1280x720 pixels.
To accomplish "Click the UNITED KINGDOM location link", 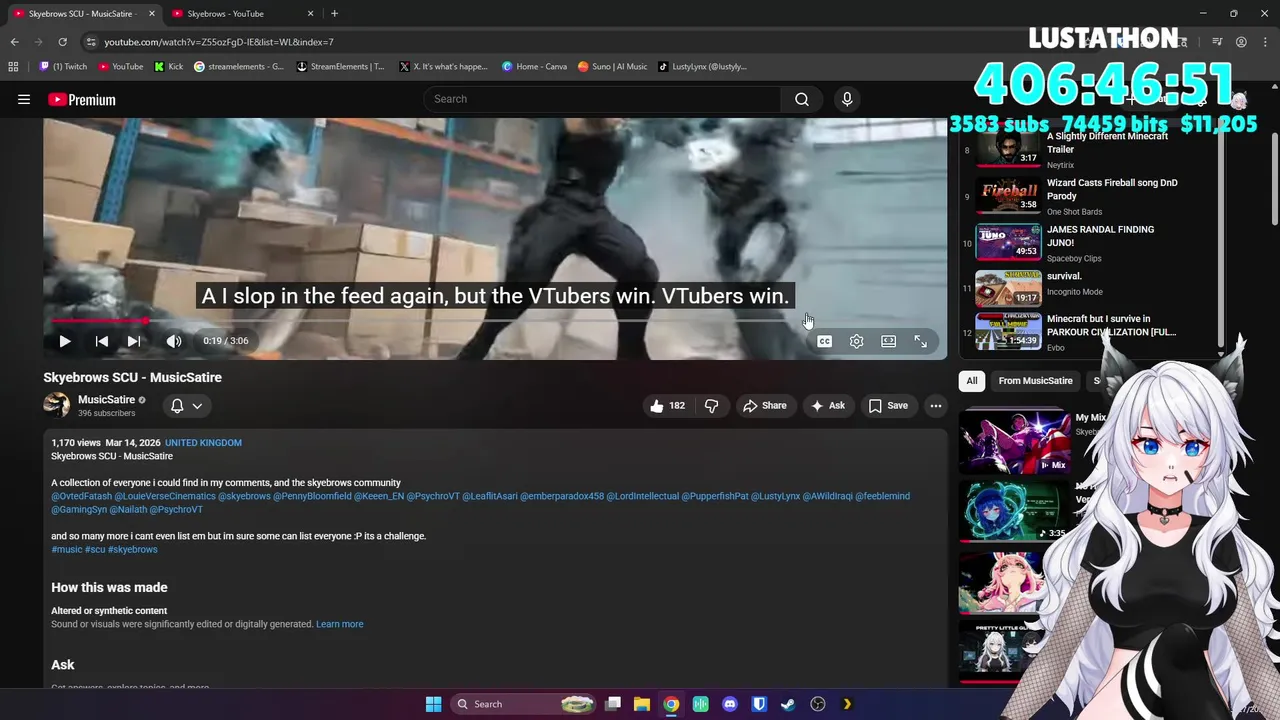I will 203,442.
